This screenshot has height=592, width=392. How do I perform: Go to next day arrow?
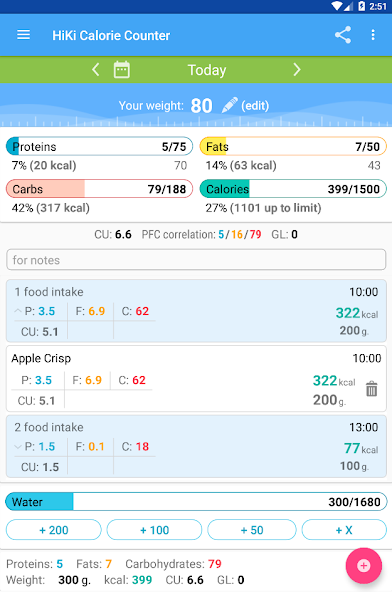pos(297,70)
